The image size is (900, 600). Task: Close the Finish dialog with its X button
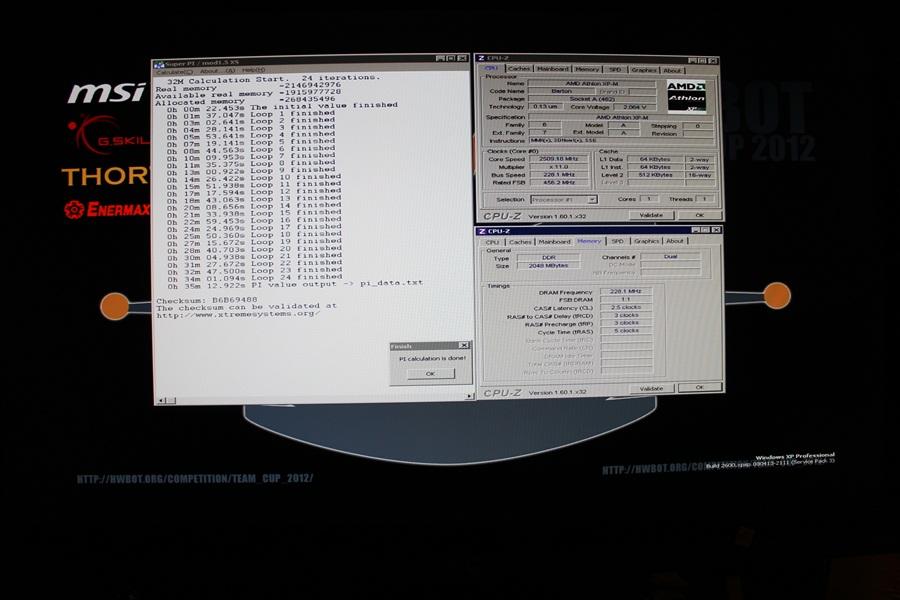coord(463,346)
